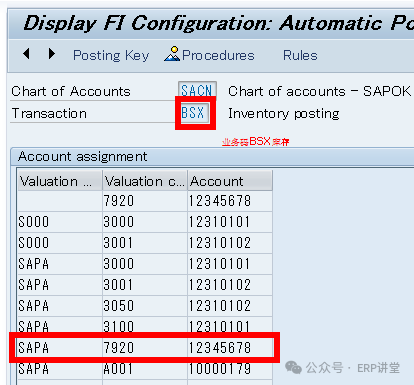Select the Account assignment group title

[x=83, y=156]
